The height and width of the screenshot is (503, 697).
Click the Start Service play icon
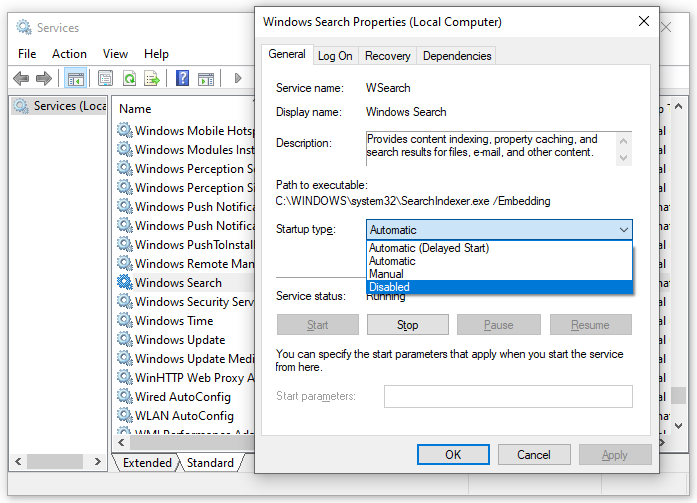238,79
